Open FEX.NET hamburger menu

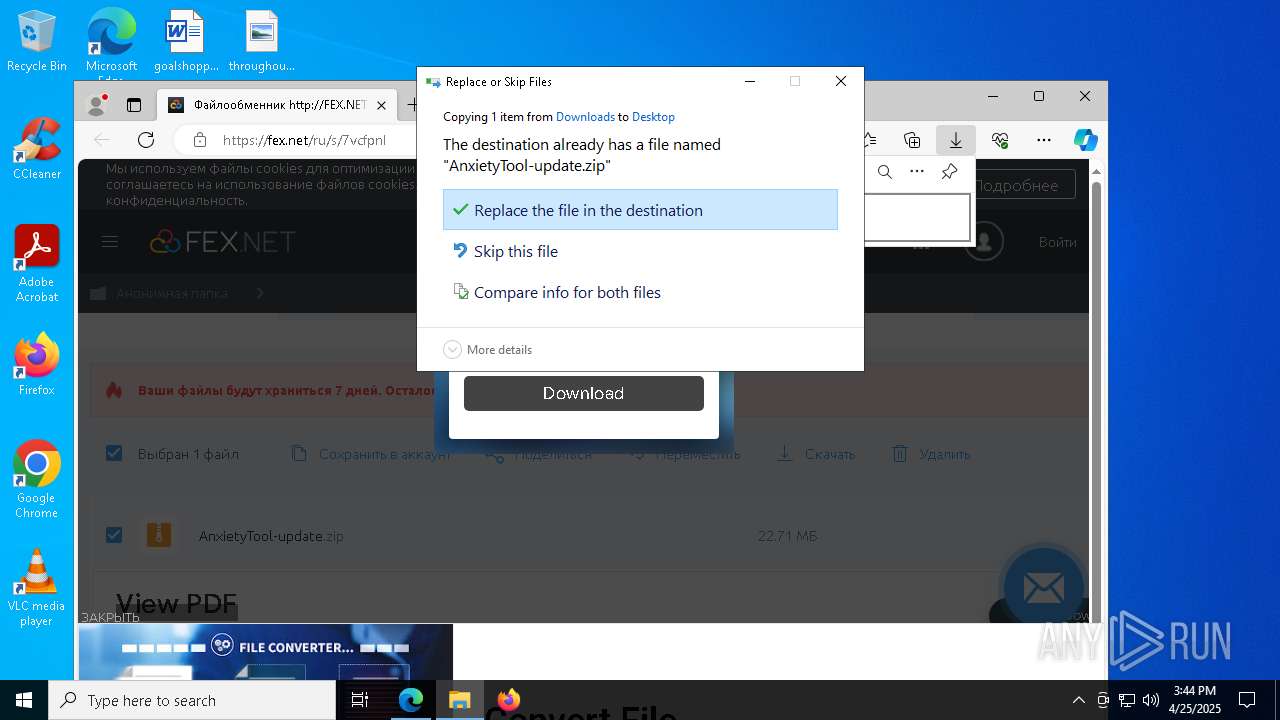point(110,242)
